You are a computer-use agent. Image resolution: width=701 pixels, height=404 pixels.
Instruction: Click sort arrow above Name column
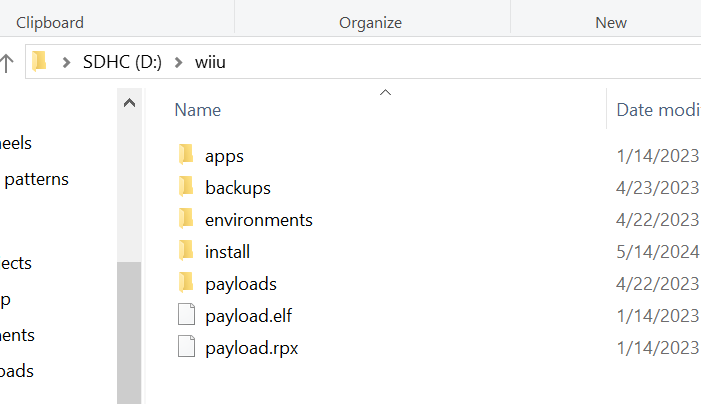pyautogui.click(x=385, y=93)
